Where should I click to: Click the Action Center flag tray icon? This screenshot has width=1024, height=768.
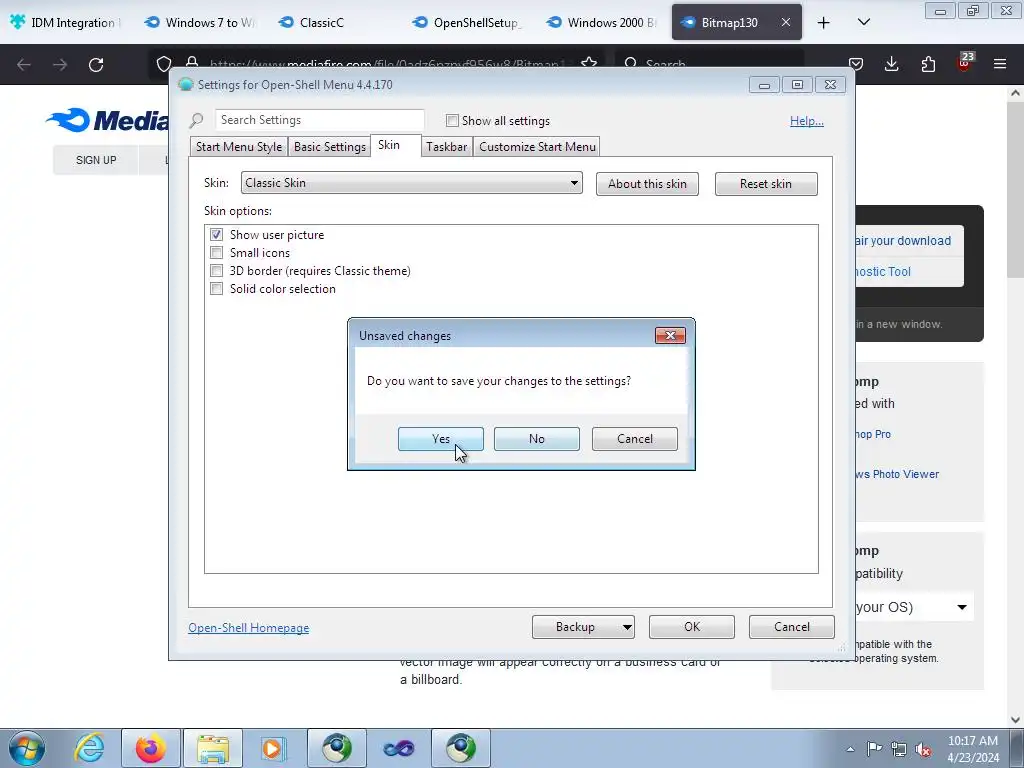pos(874,749)
